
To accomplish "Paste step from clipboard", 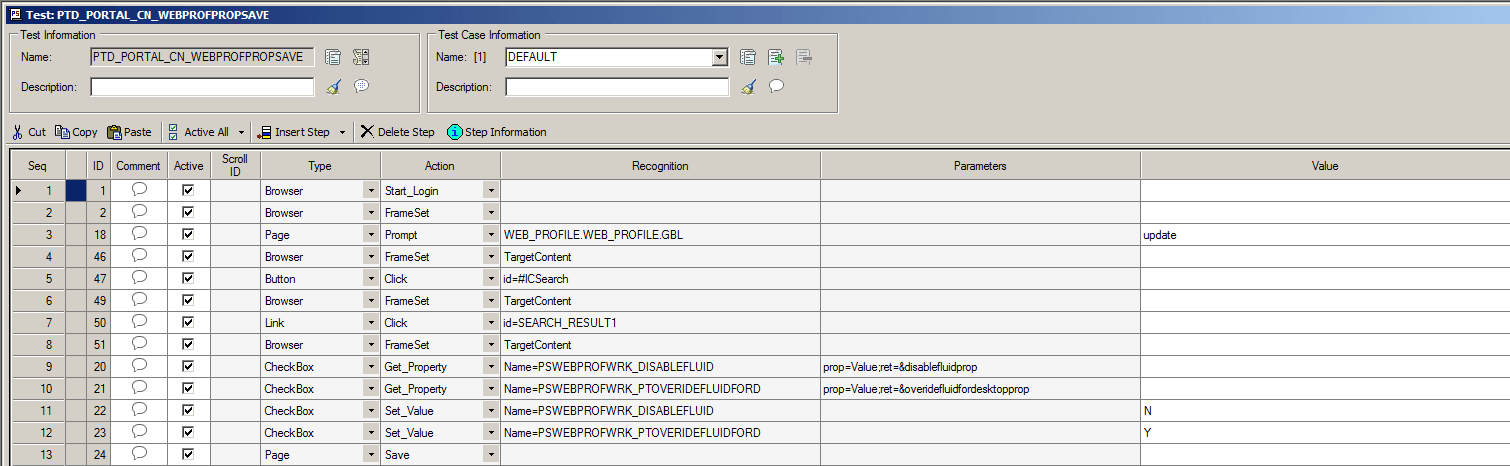I will tap(130, 132).
